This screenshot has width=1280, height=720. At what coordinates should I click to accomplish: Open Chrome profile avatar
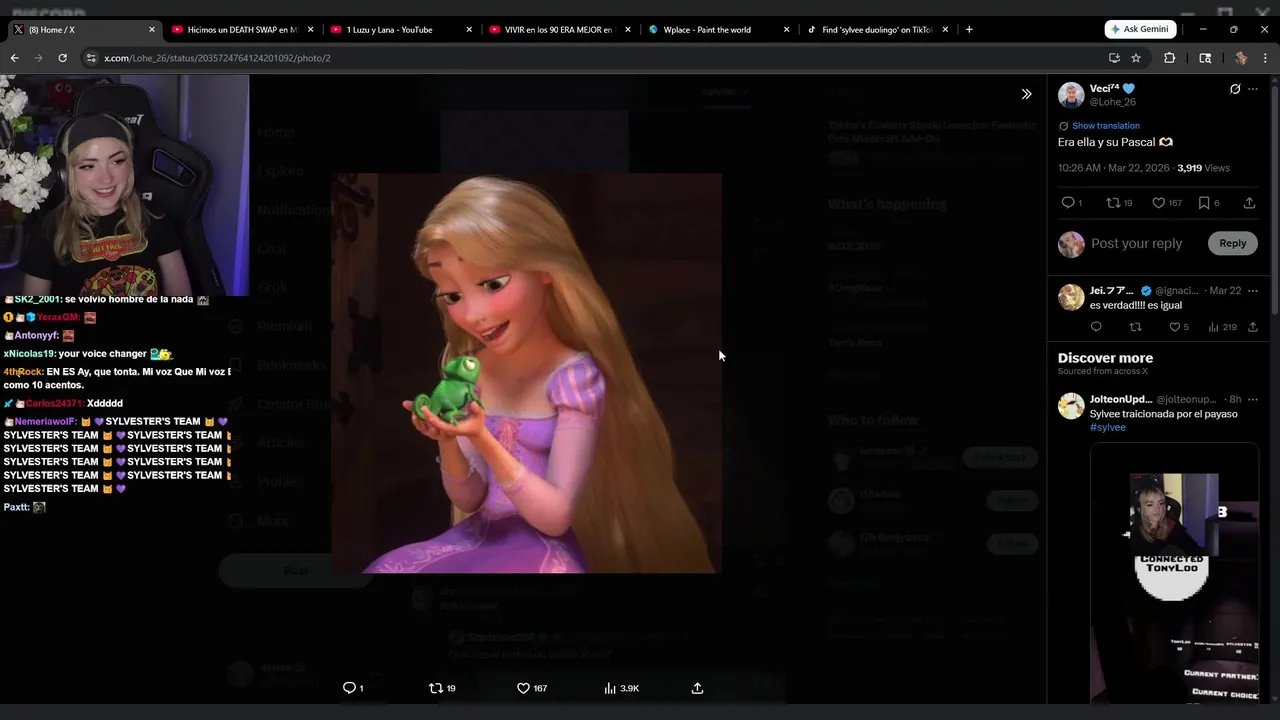(x=1241, y=58)
